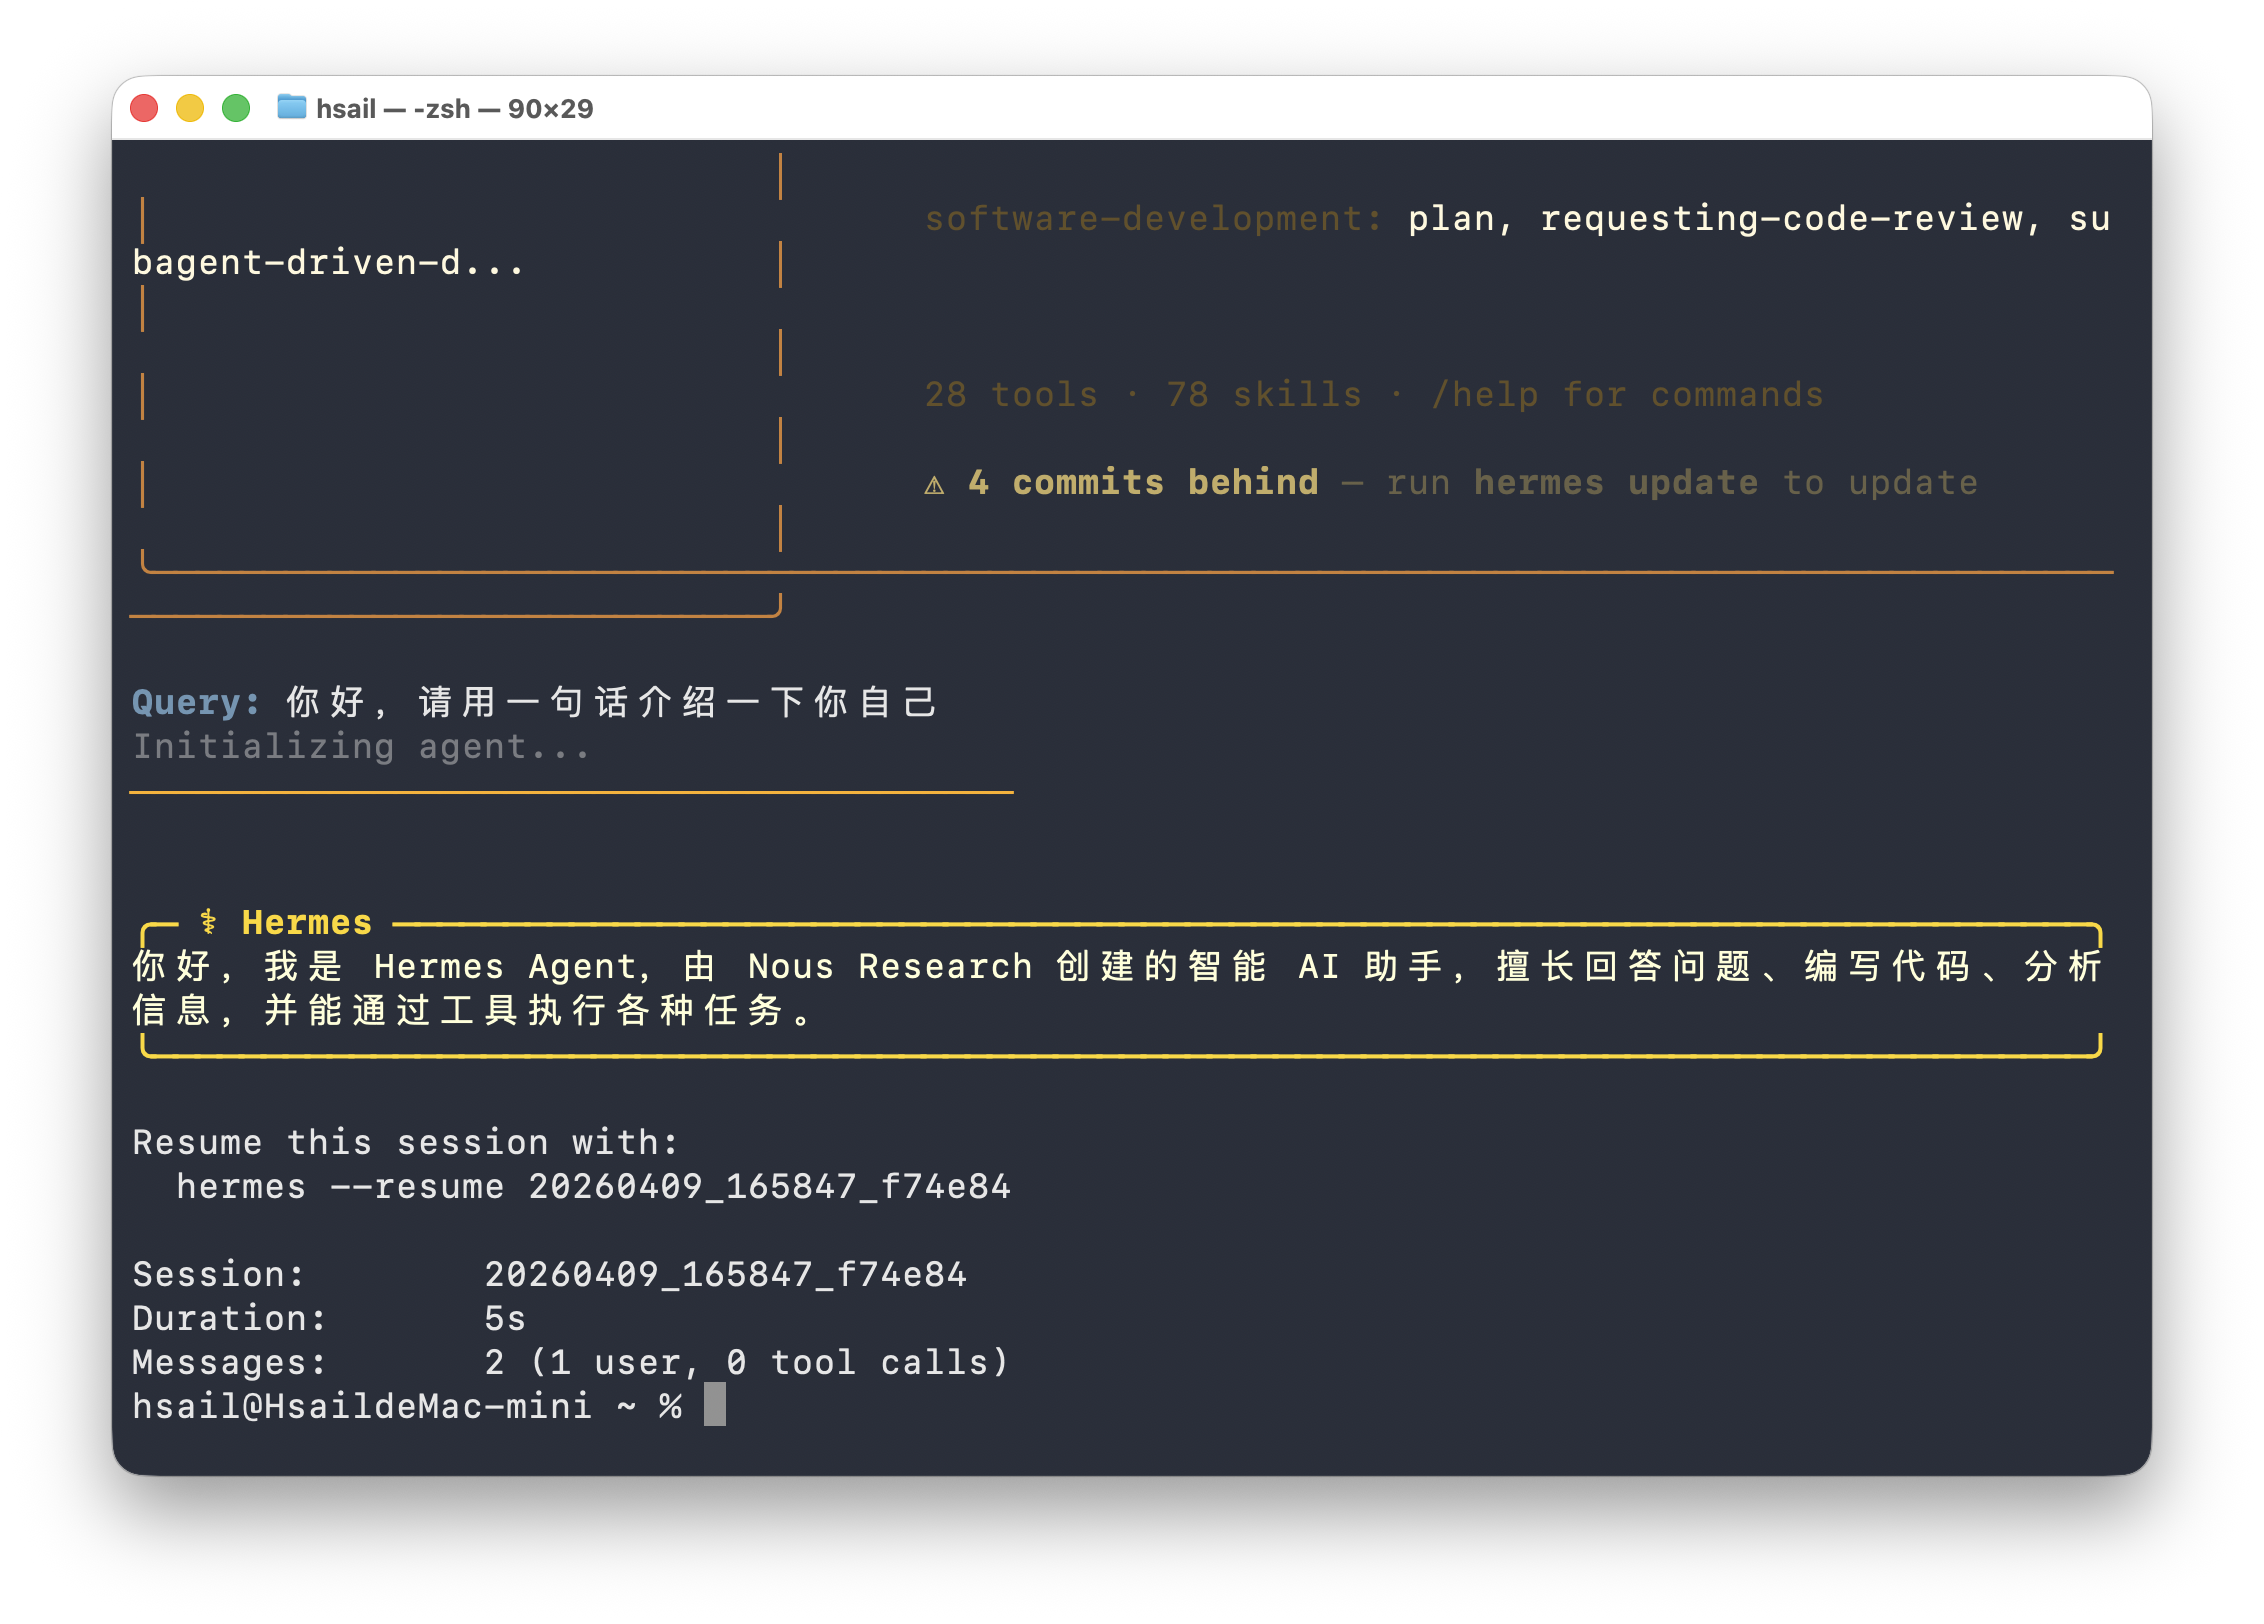Click the terminal cursor block after the prompt
The height and width of the screenshot is (1624, 2264).
pos(715,1405)
